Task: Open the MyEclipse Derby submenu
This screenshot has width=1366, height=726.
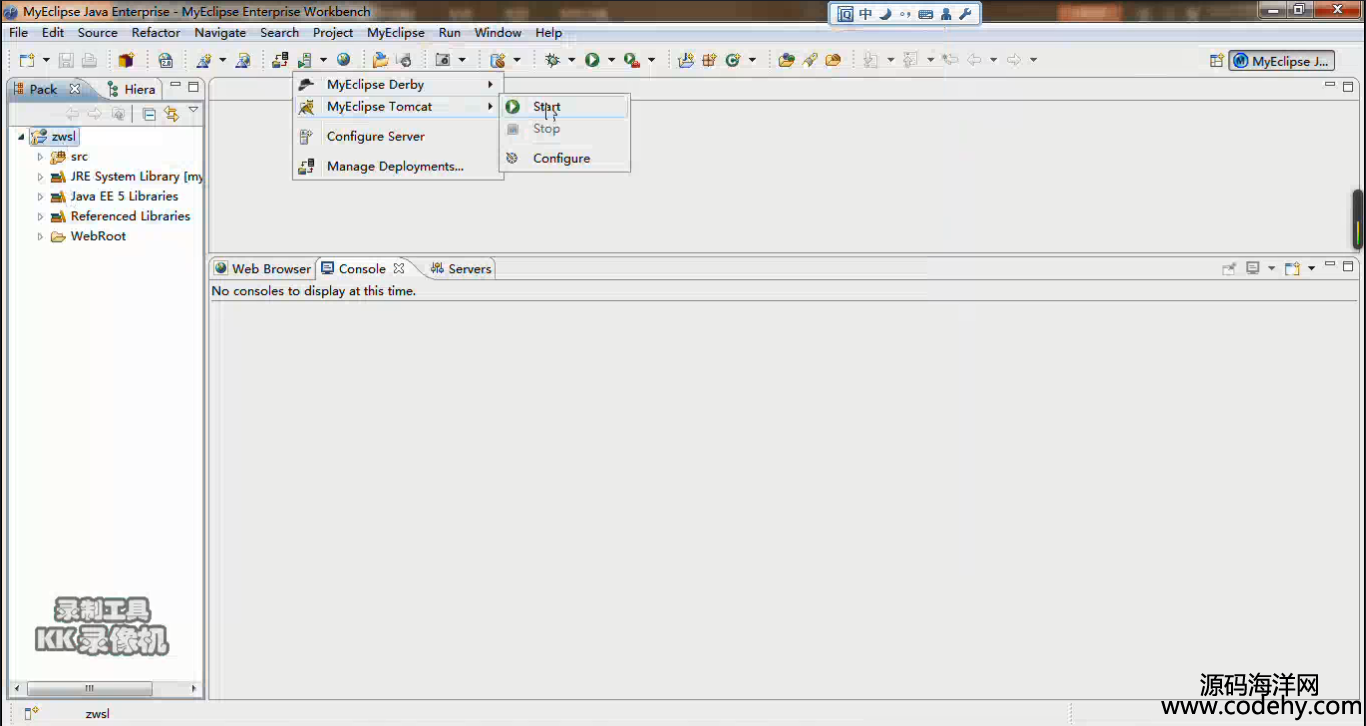Action: coord(397,84)
